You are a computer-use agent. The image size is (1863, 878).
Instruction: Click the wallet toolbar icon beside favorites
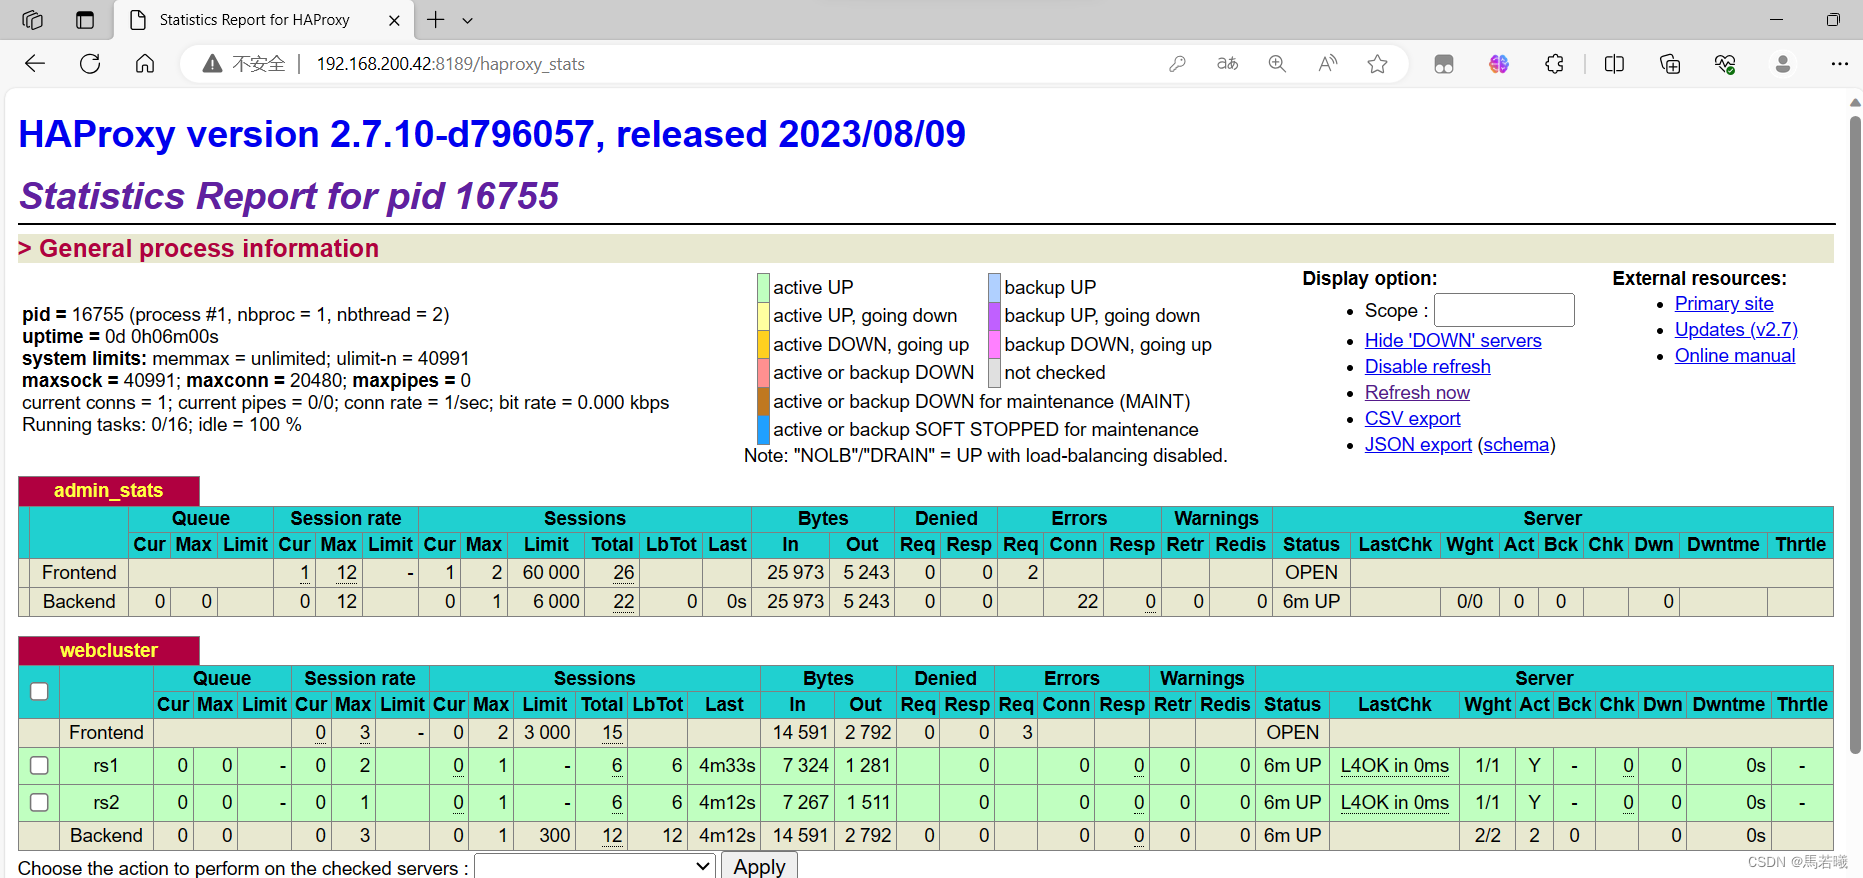1443,64
